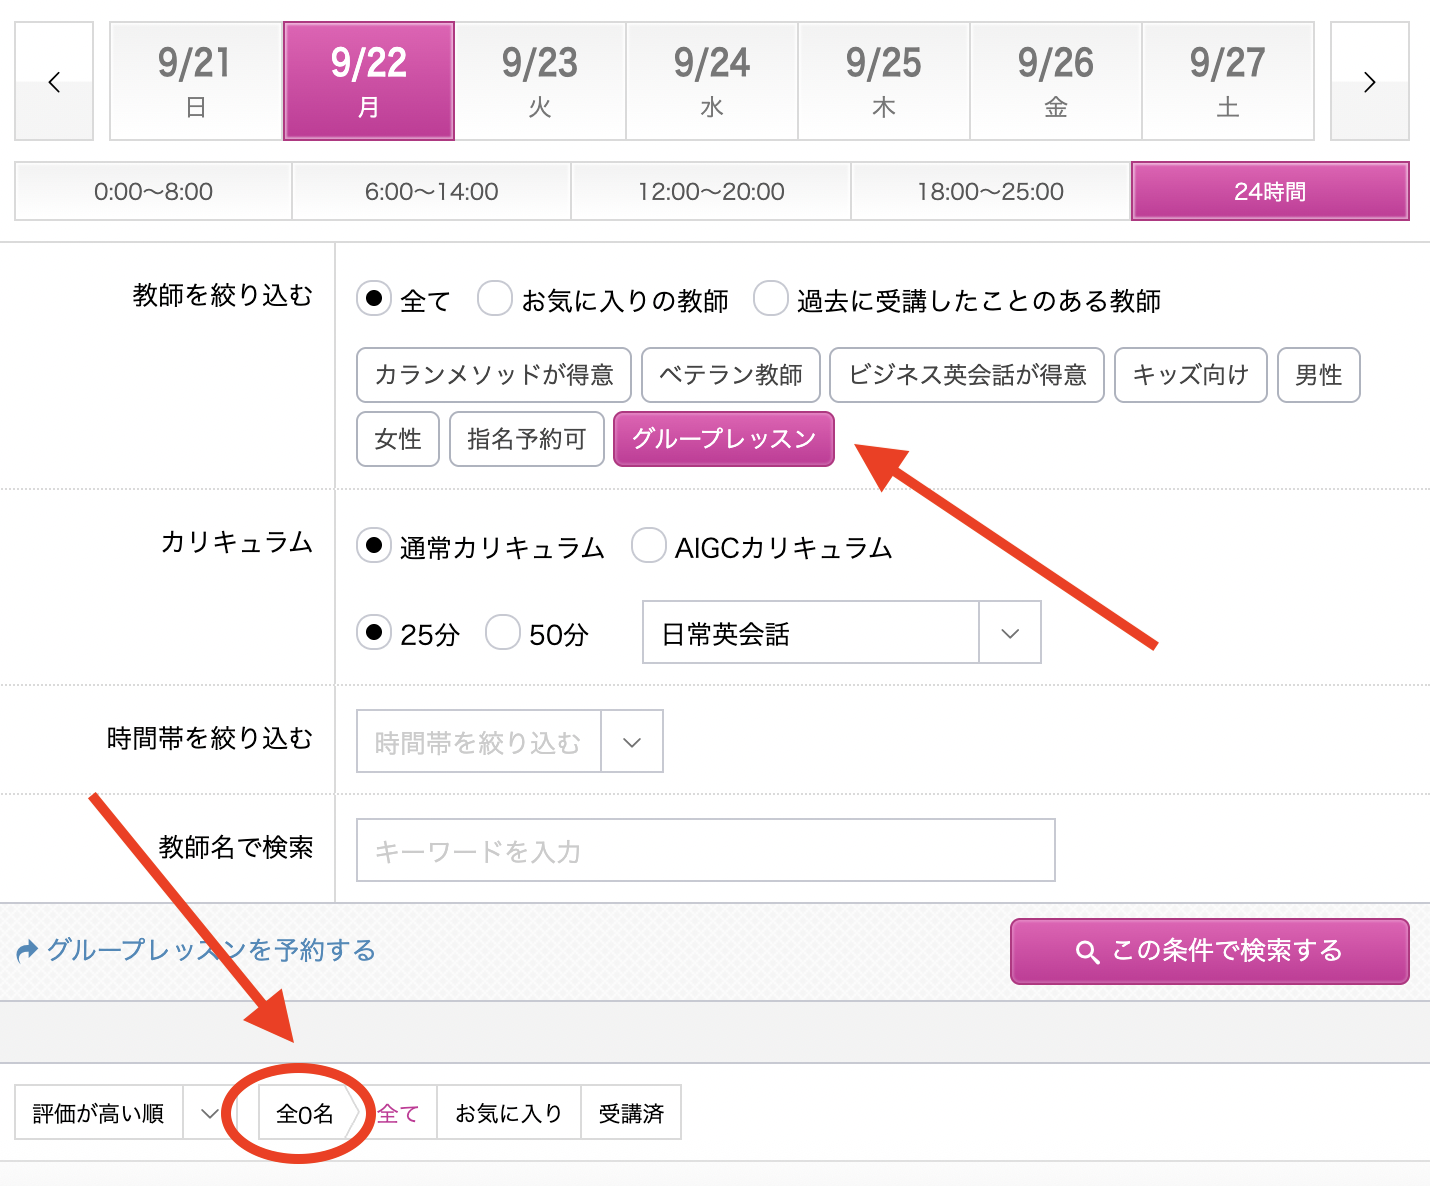This screenshot has width=1430, height=1186.
Task: Select the 18:00〜25:00 time range tab
Action: [990, 192]
